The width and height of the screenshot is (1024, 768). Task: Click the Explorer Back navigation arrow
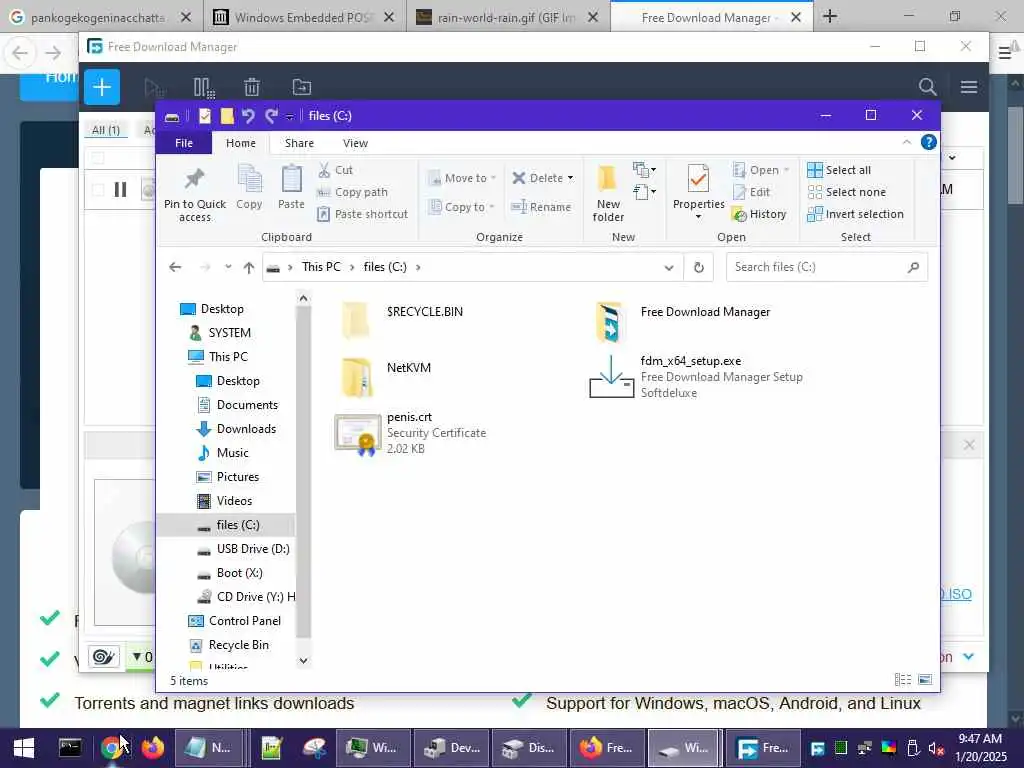tap(175, 267)
